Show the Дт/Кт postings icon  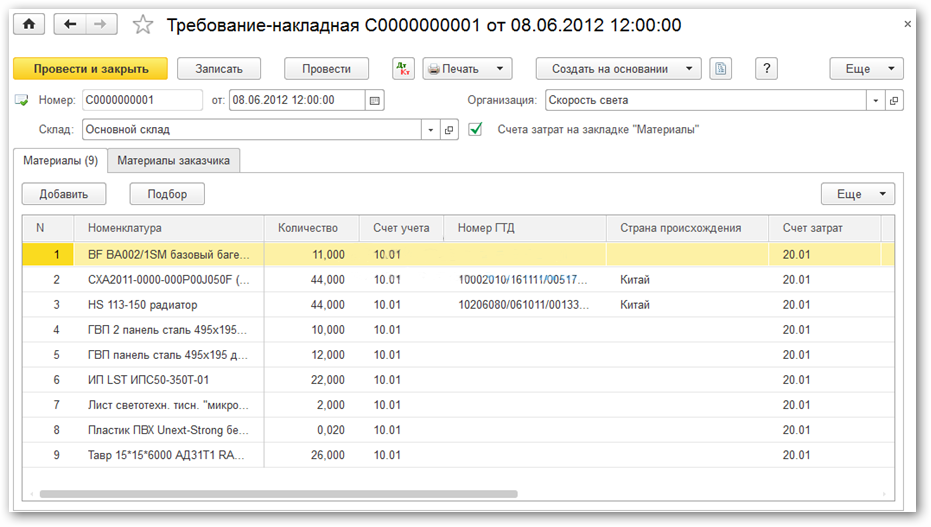coord(403,69)
